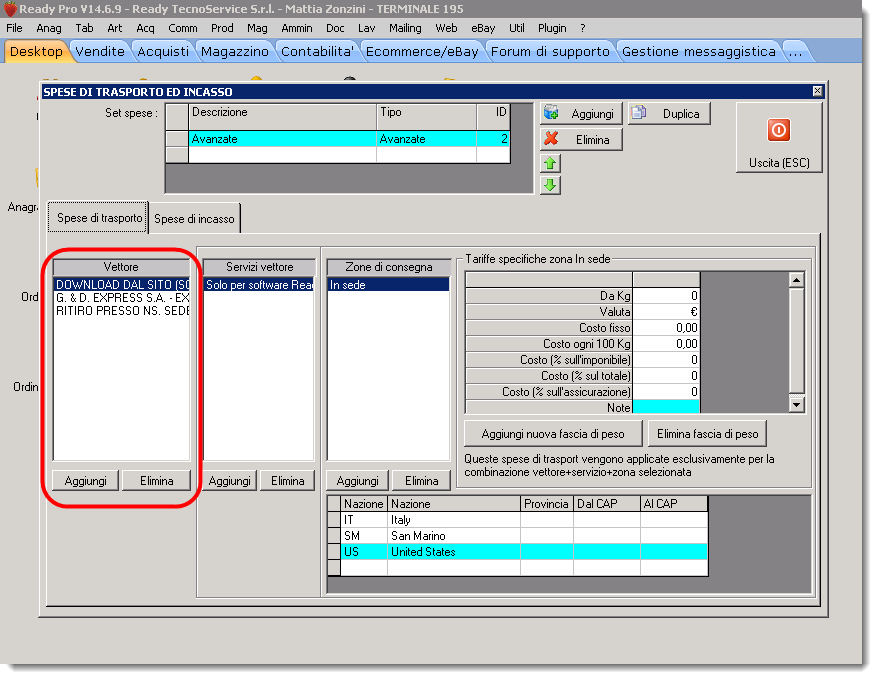Image resolution: width=877 pixels, height=679 pixels.
Task: Click Elimina fascia di peso
Action: tap(708, 434)
